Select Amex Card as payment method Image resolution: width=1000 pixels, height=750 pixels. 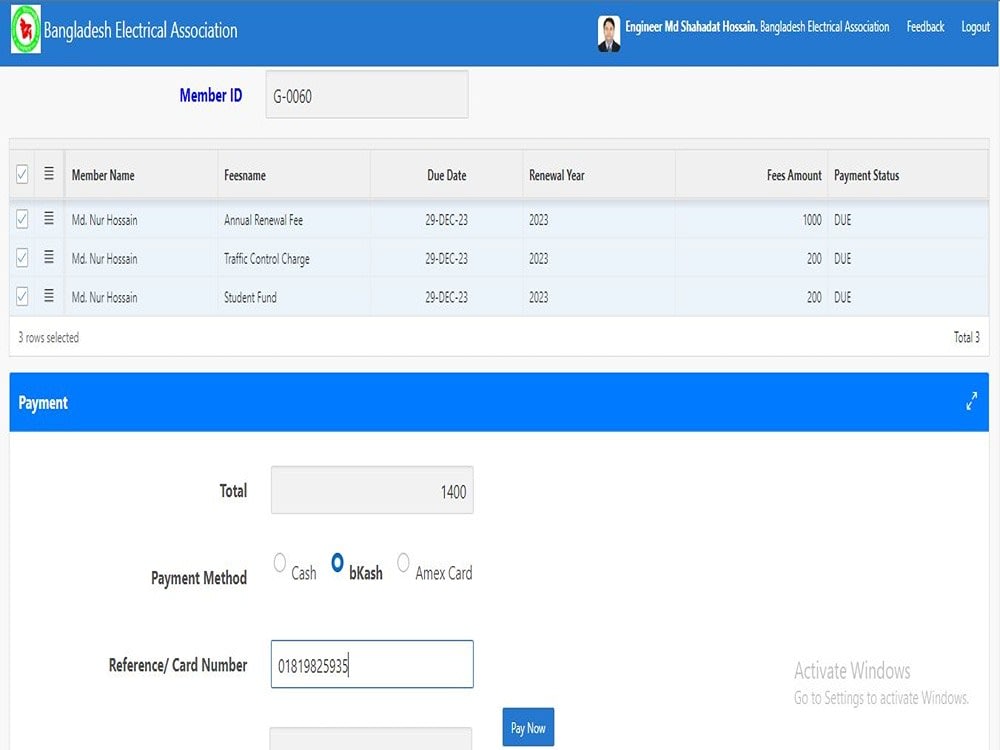pyautogui.click(x=403, y=563)
